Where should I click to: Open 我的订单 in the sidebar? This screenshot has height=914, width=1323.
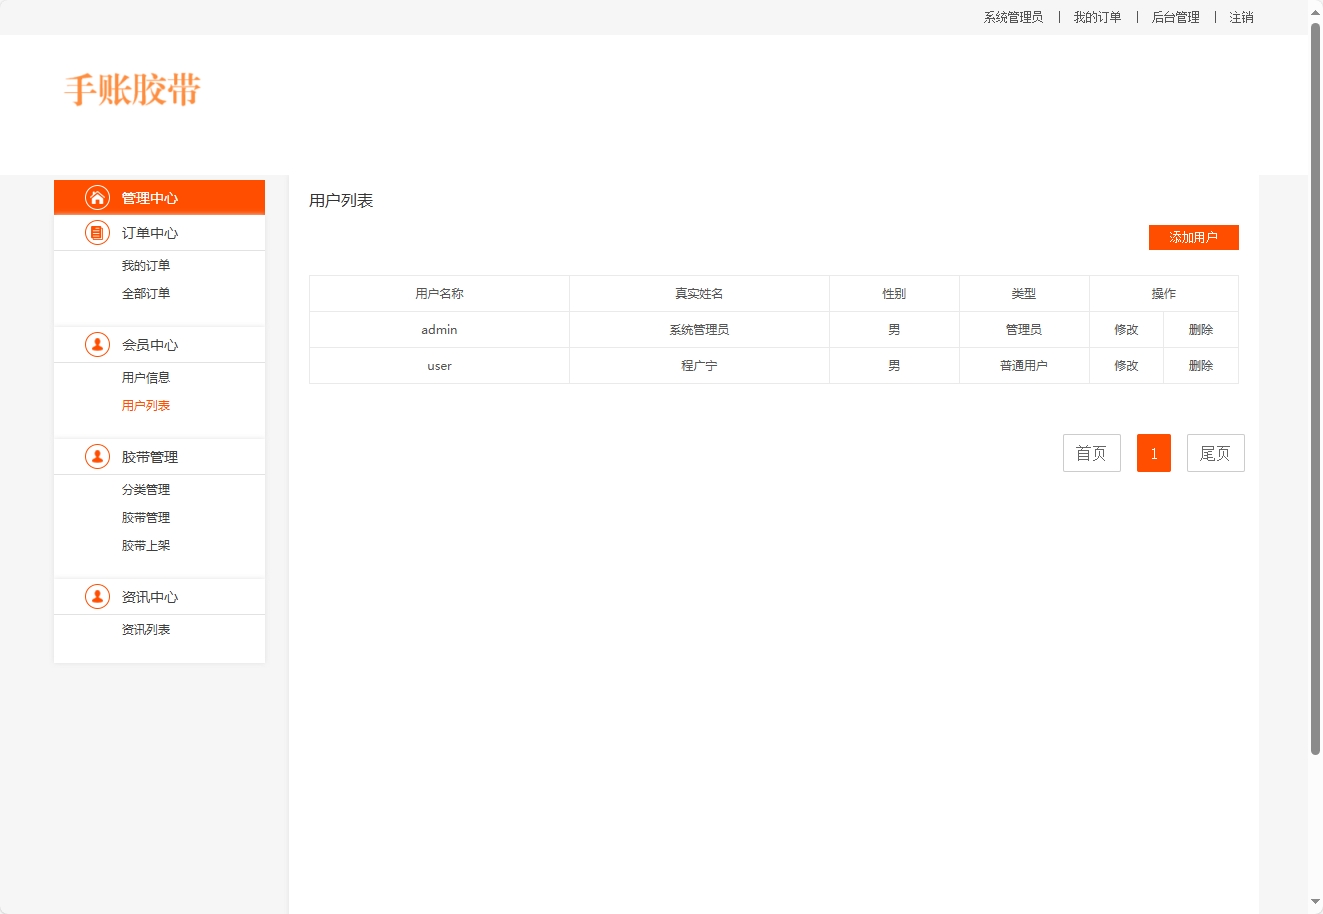146,265
